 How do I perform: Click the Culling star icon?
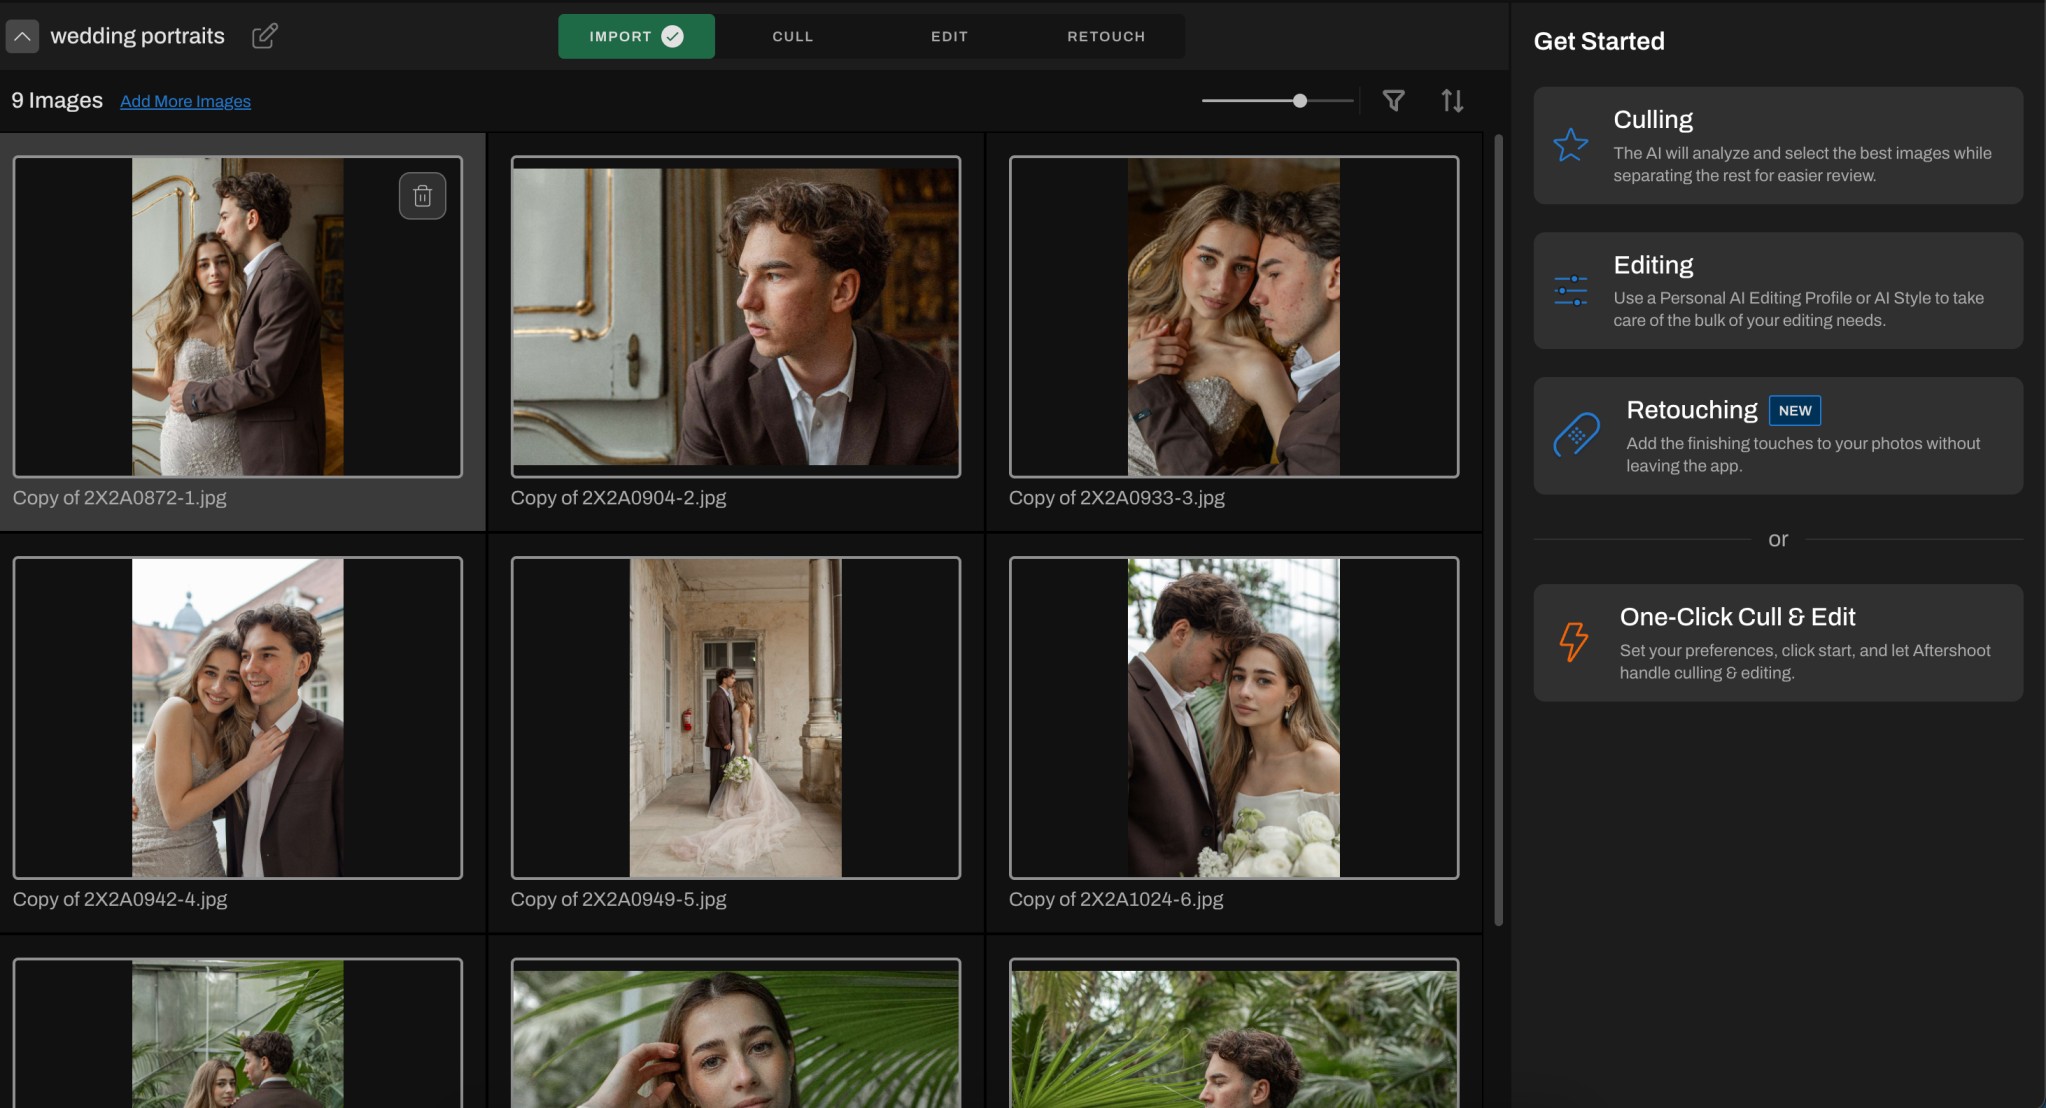(1570, 146)
